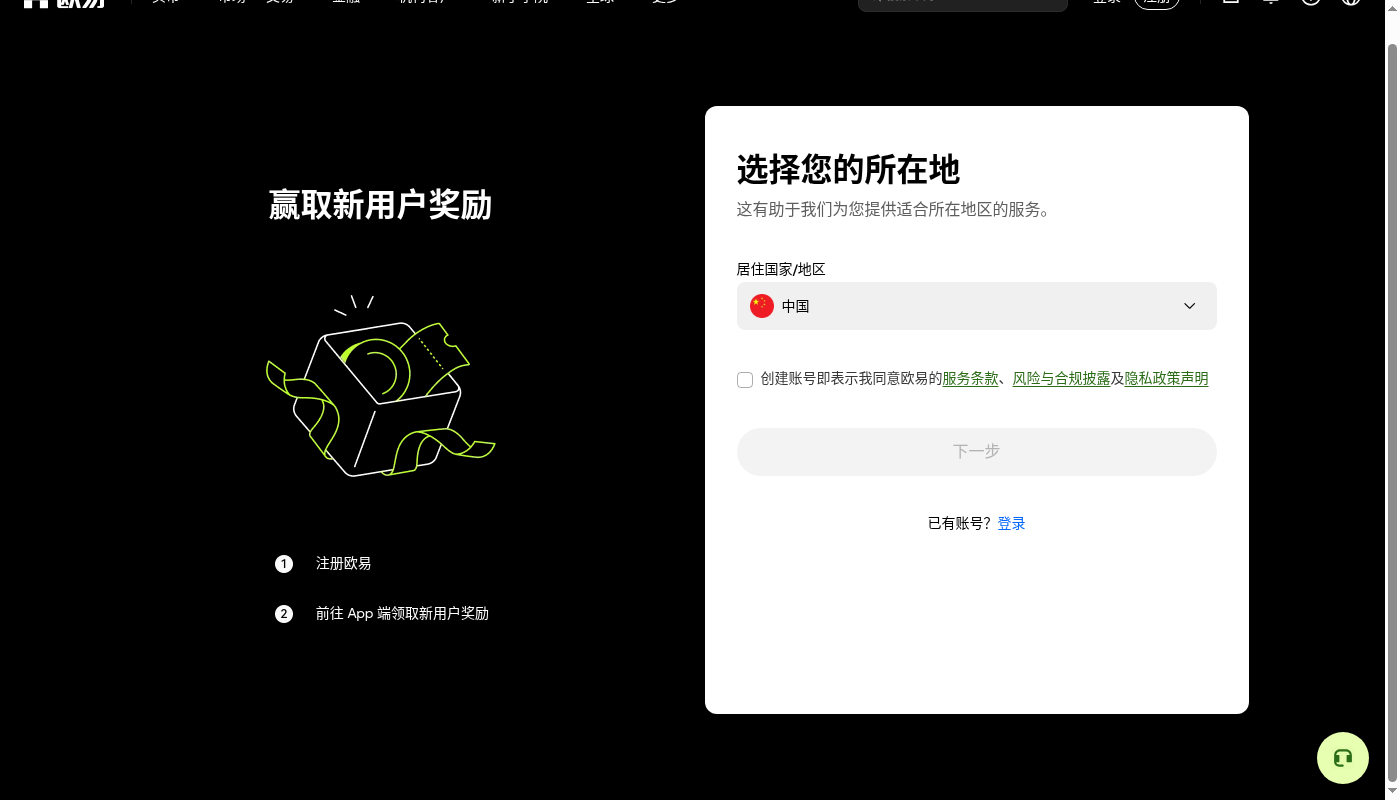1400x800 pixels.
Task: Open the 隐私政策声明 link
Action: (1166, 379)
